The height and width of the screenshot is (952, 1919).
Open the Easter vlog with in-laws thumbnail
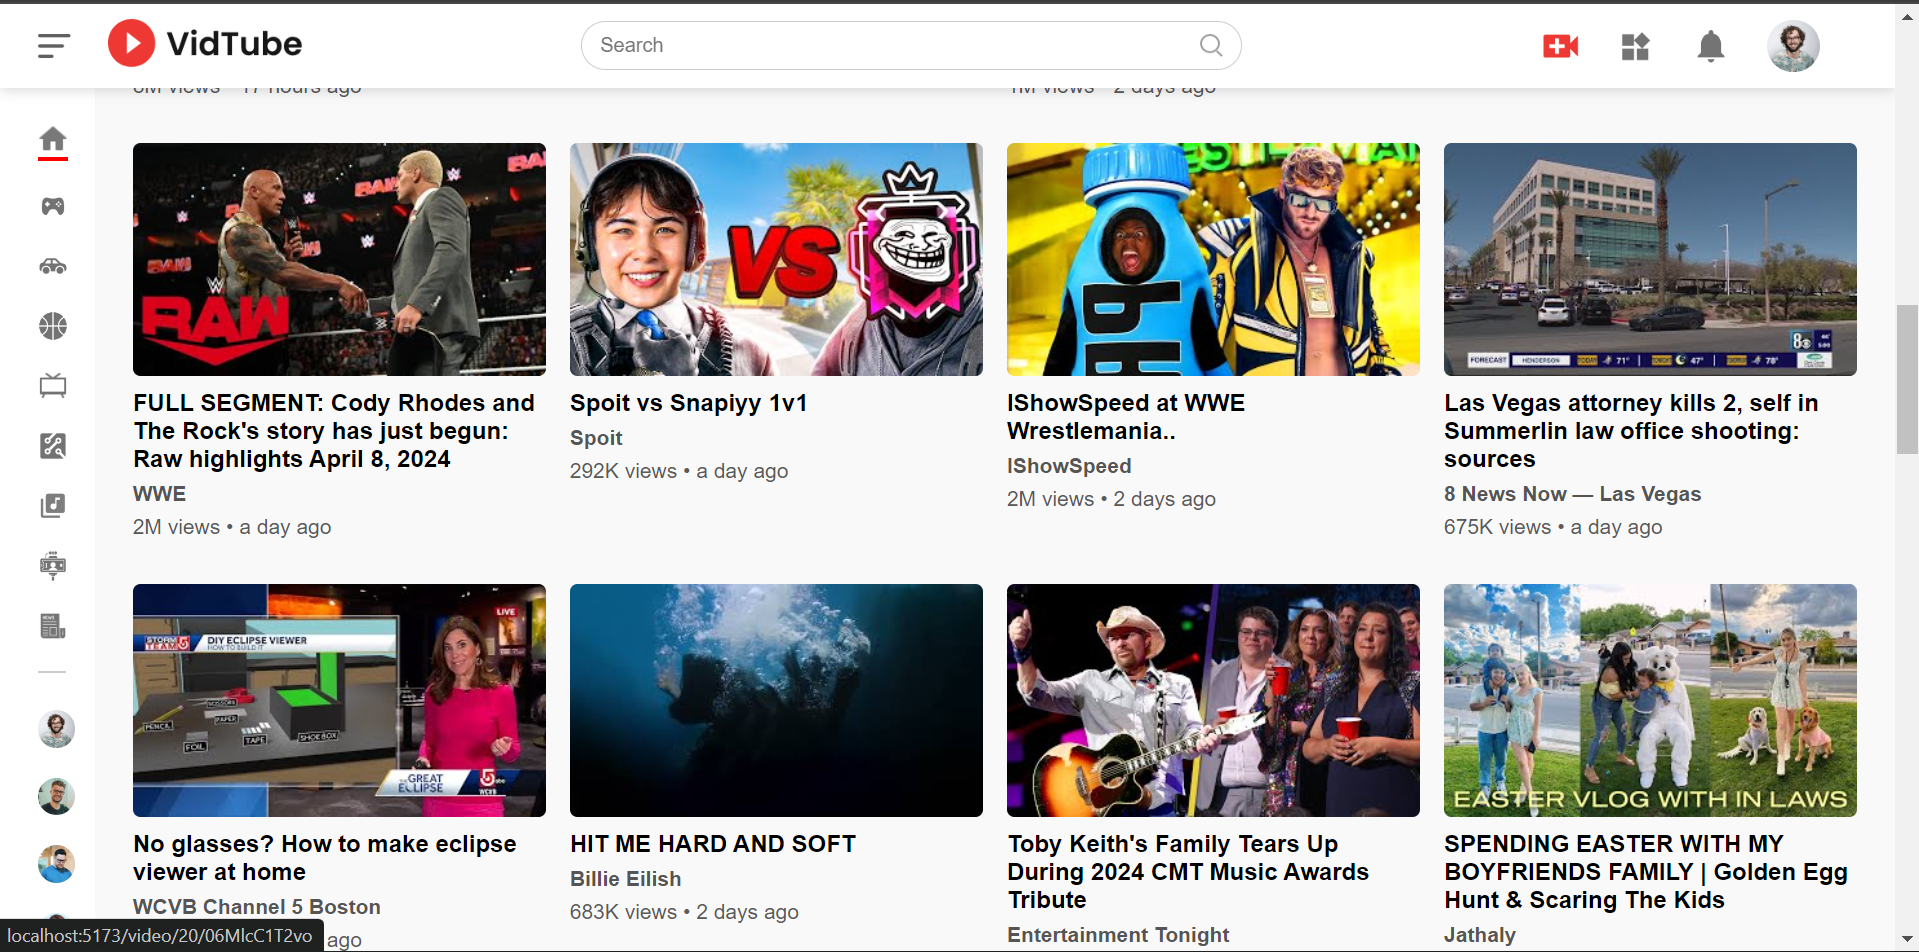[1650, 700]
